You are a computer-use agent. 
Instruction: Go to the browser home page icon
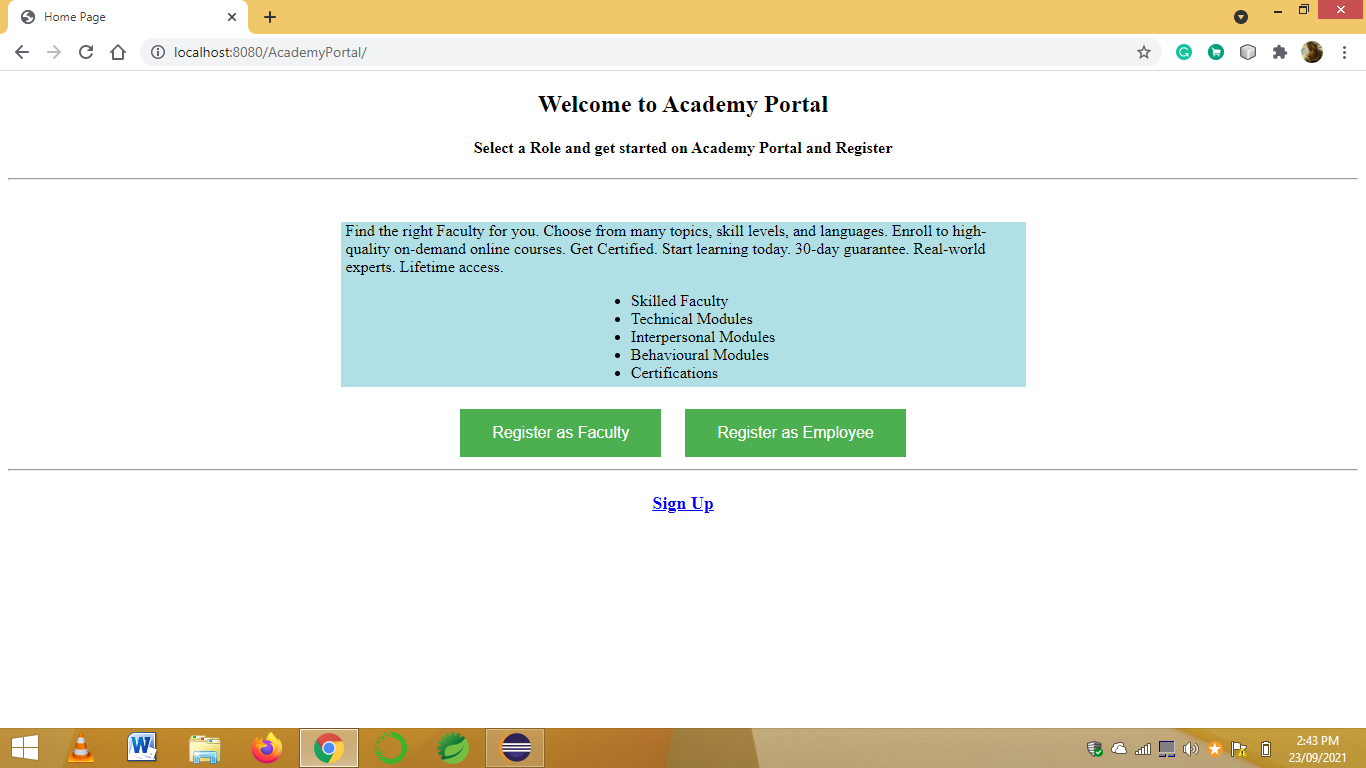[118, 52]
